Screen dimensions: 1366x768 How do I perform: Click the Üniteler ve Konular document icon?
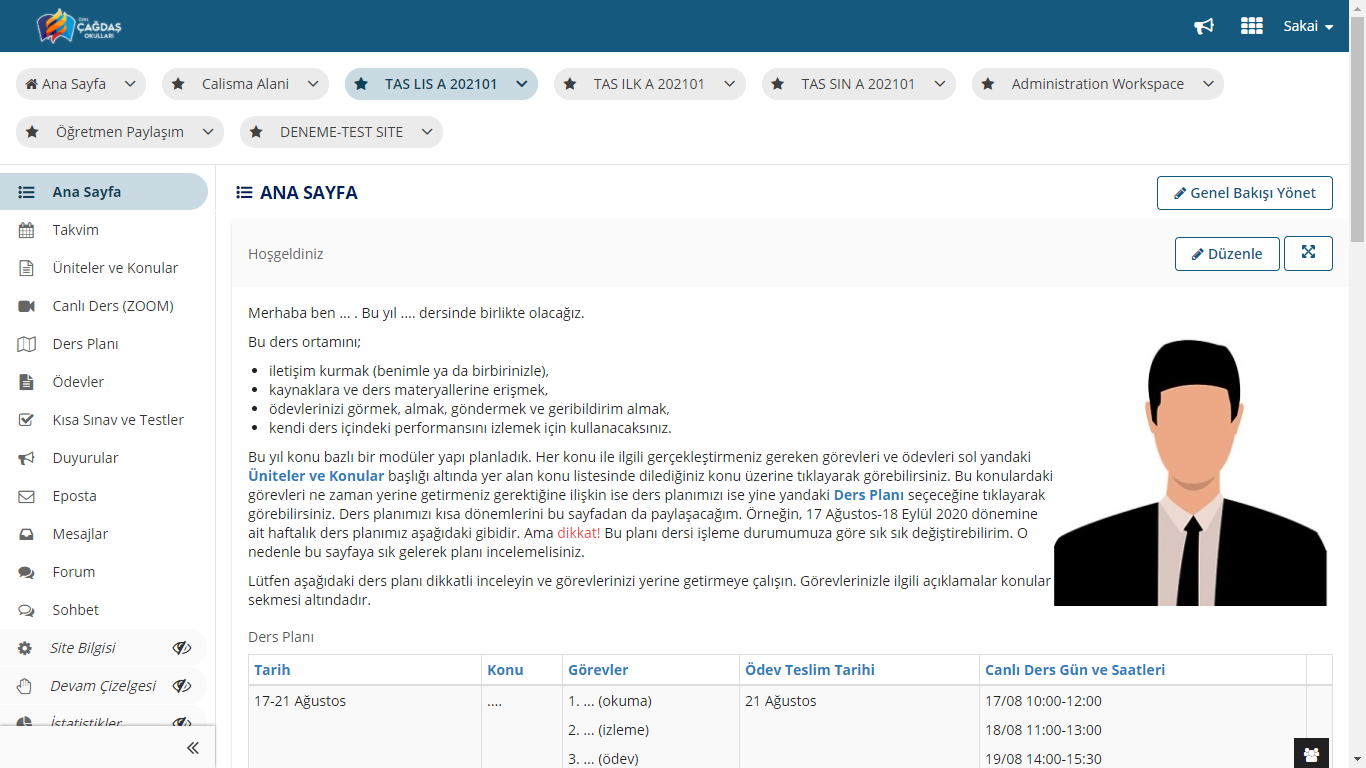tap(27, 268)
